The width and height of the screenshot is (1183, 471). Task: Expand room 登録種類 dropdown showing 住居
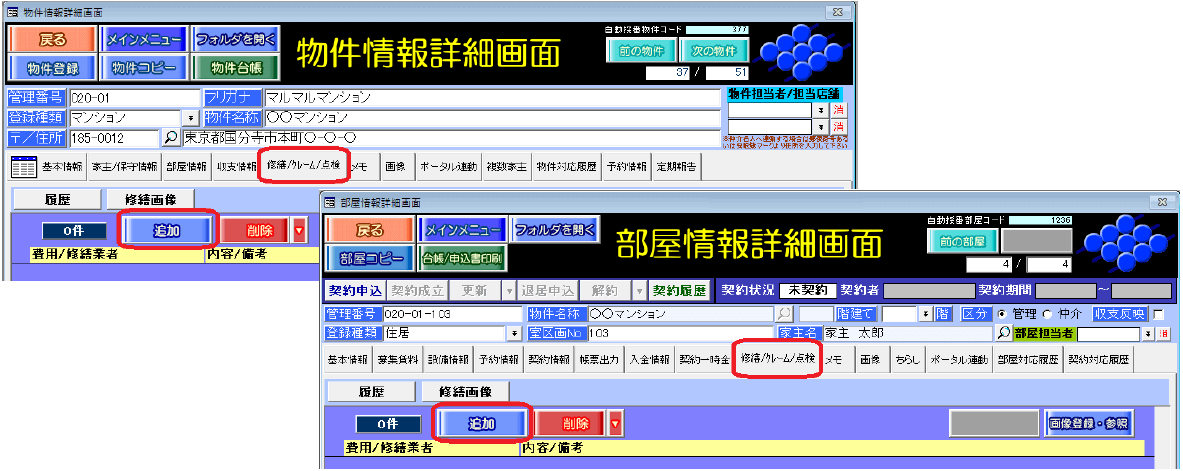(x=514, y=333)
